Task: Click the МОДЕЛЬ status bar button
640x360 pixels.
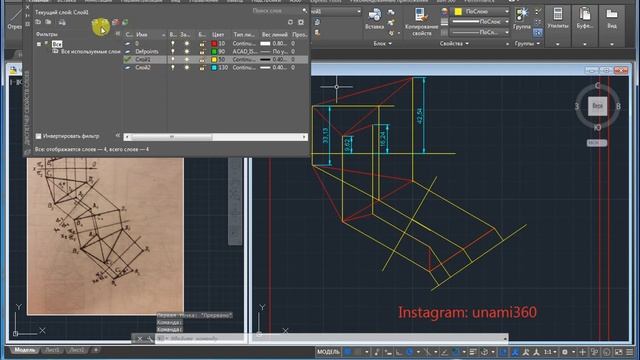Action: click(328, 351)
